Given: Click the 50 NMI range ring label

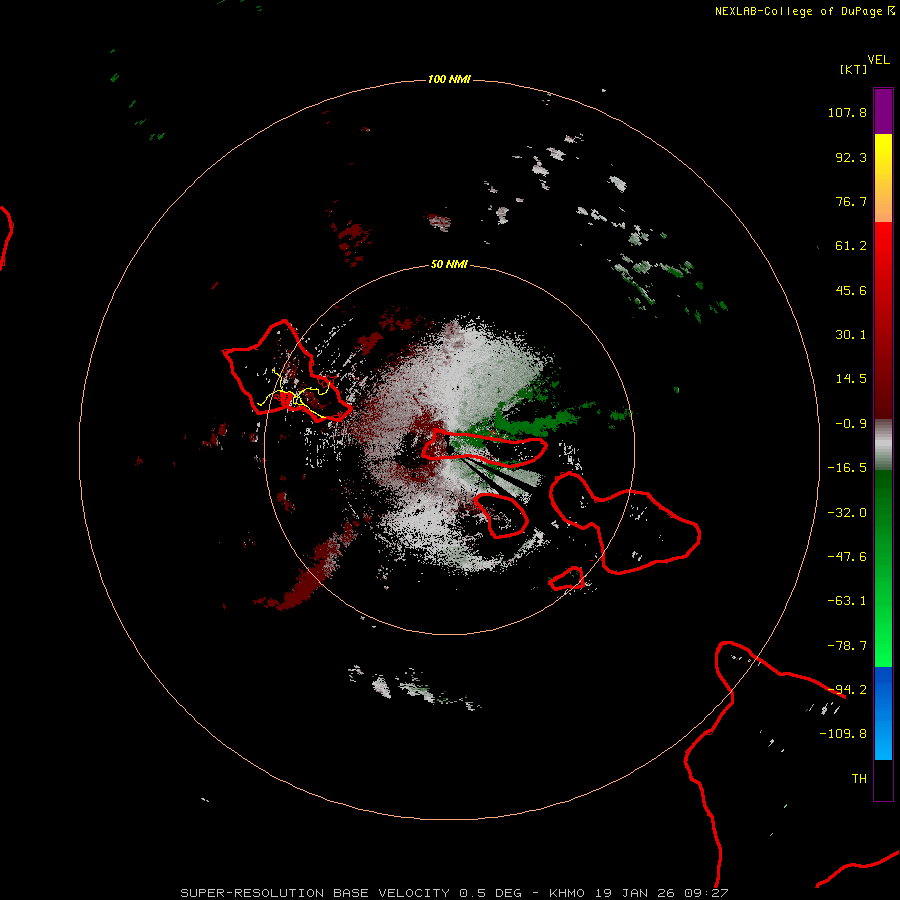Looking at the screenshot, I should click(x=449, y=264).
